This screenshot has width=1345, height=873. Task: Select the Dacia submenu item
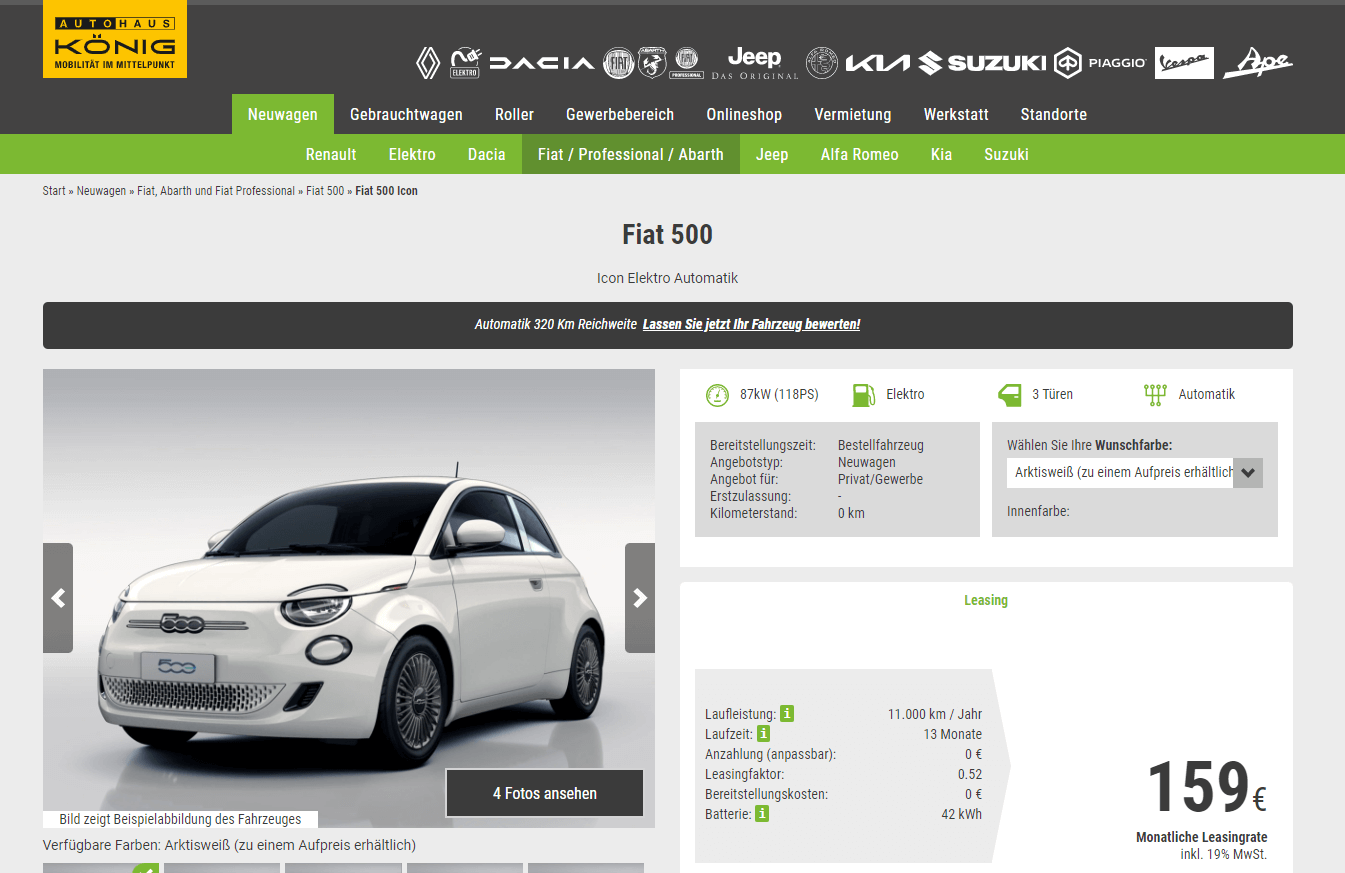click(x=487, y=154)
